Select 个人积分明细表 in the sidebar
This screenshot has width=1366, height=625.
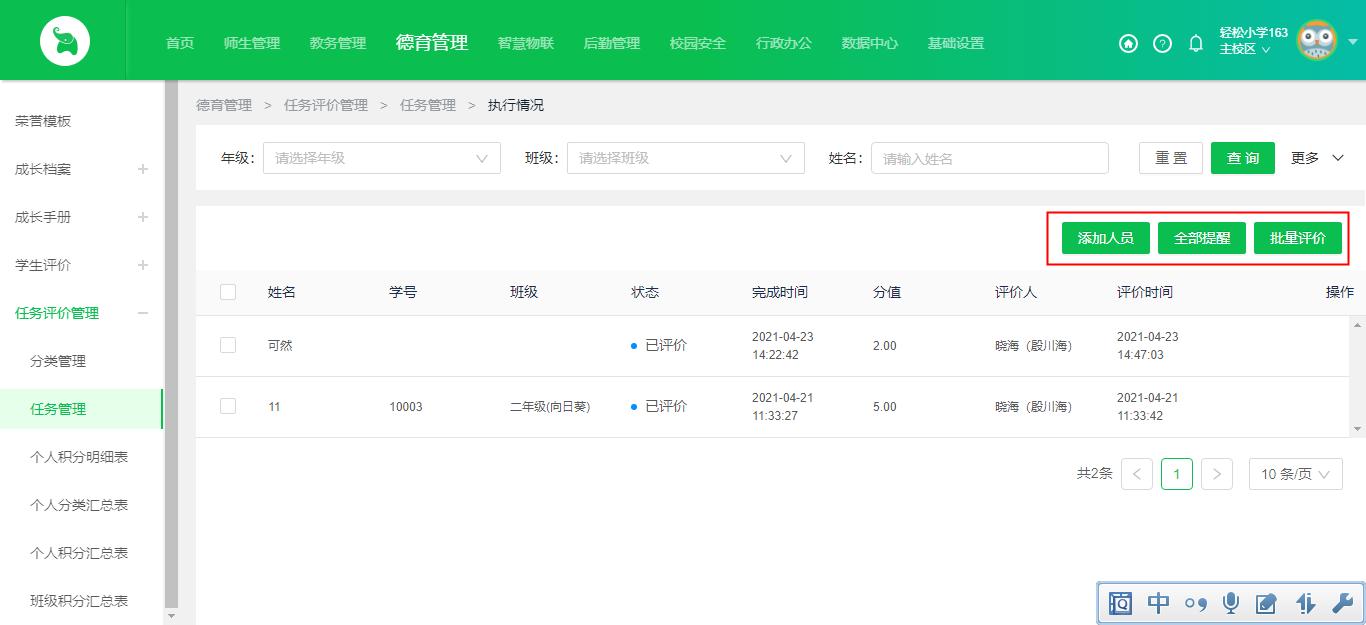pyautogui.click(x=81, y=457)
